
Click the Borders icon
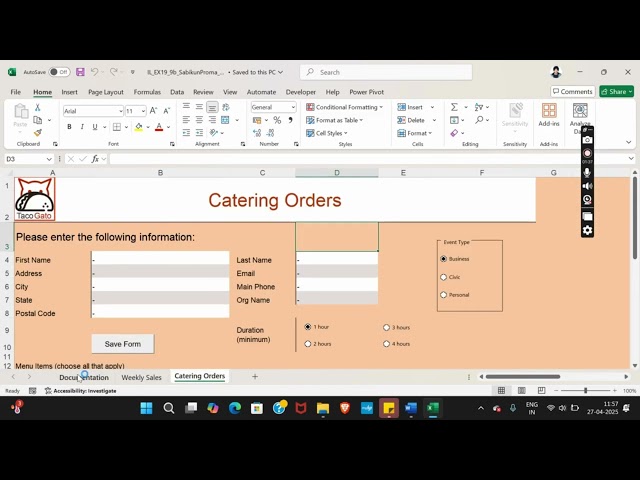(x=117, y=127)
